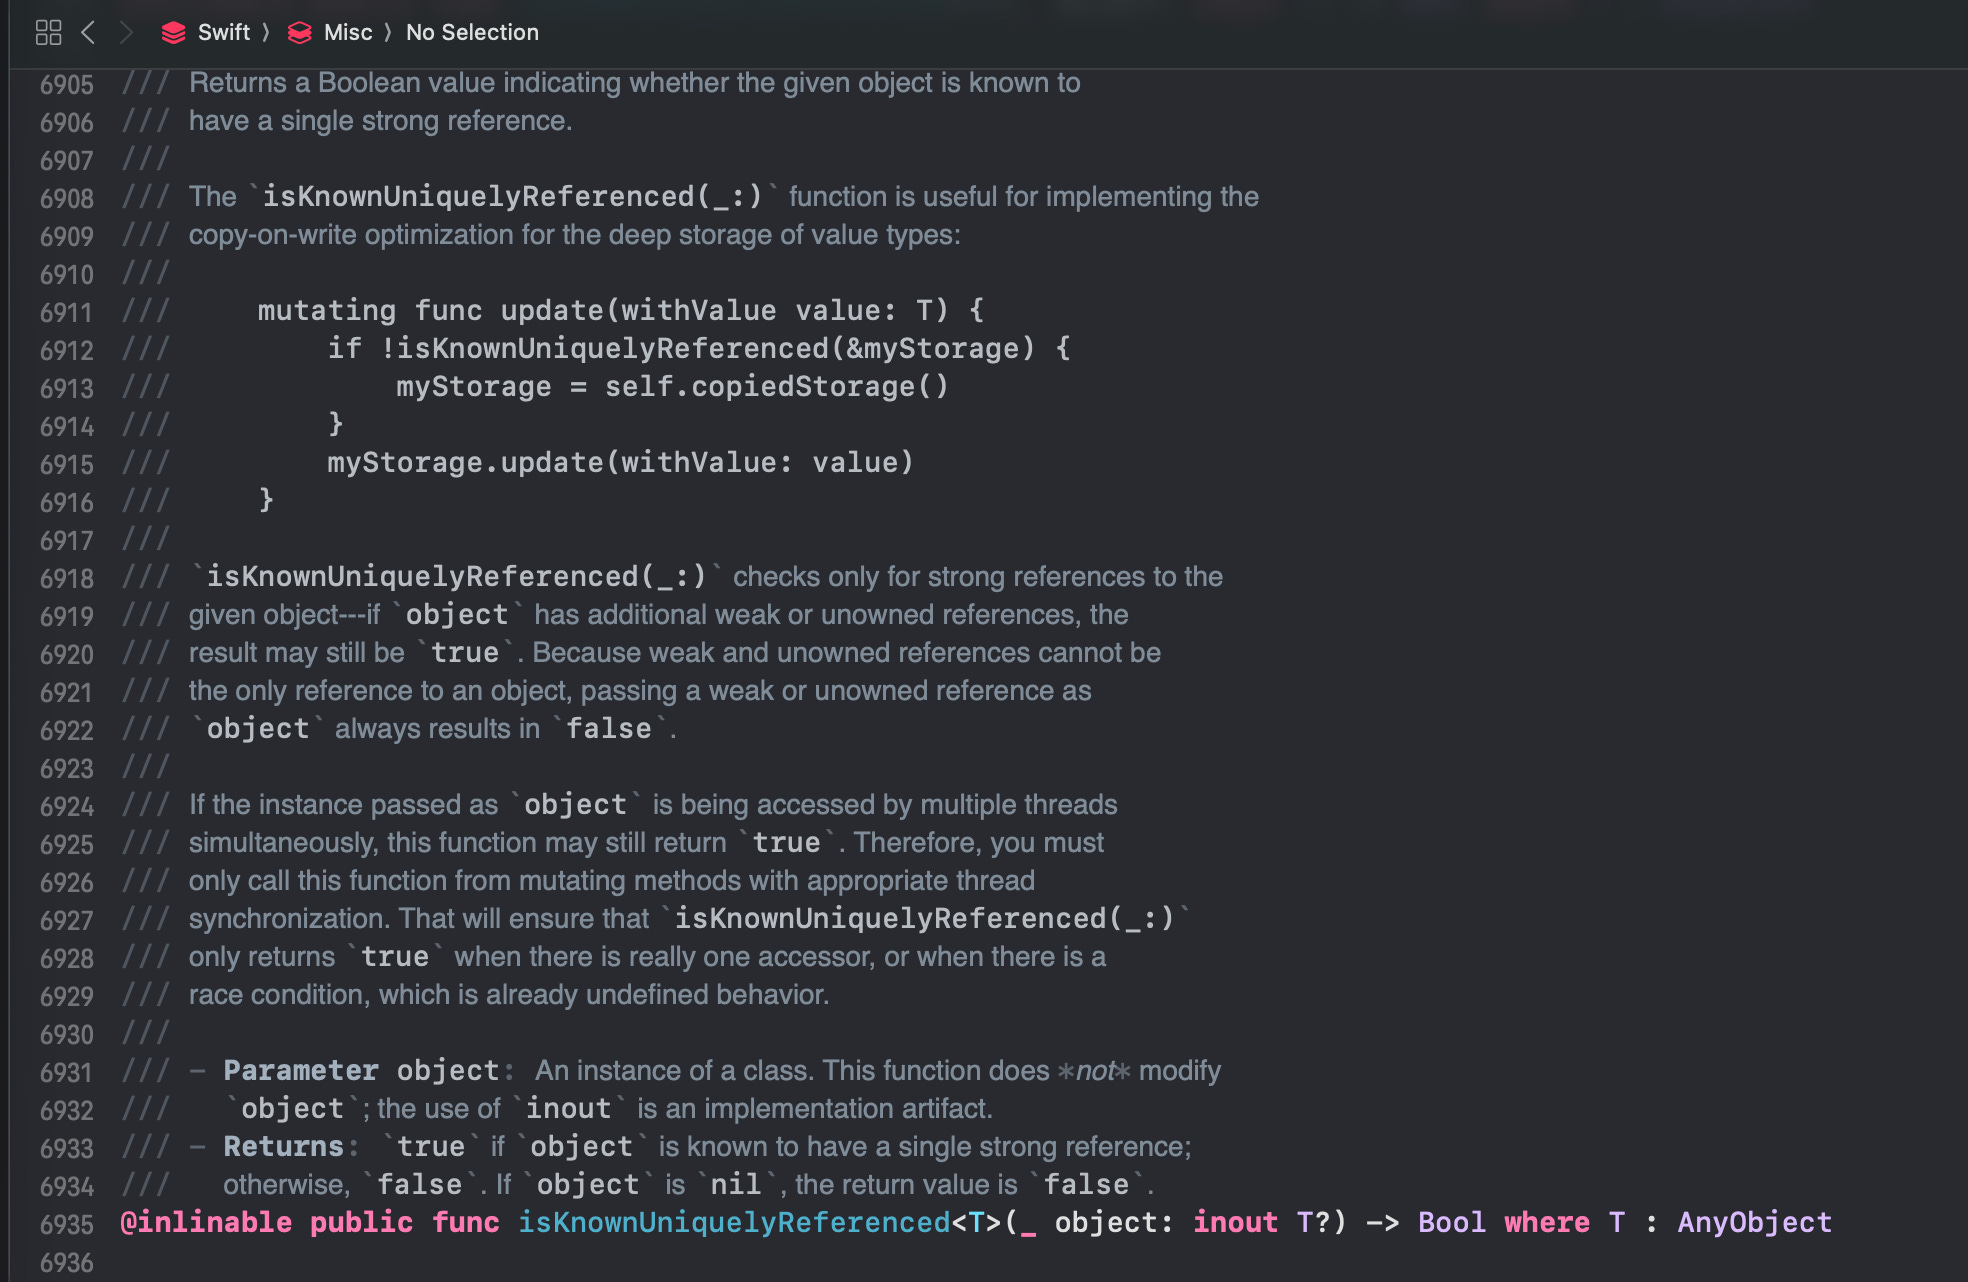Viewport: 1968px width, 1282px height.
Task: Click the bold Parameter doc keyword
Action: (x=301, y=1070)
